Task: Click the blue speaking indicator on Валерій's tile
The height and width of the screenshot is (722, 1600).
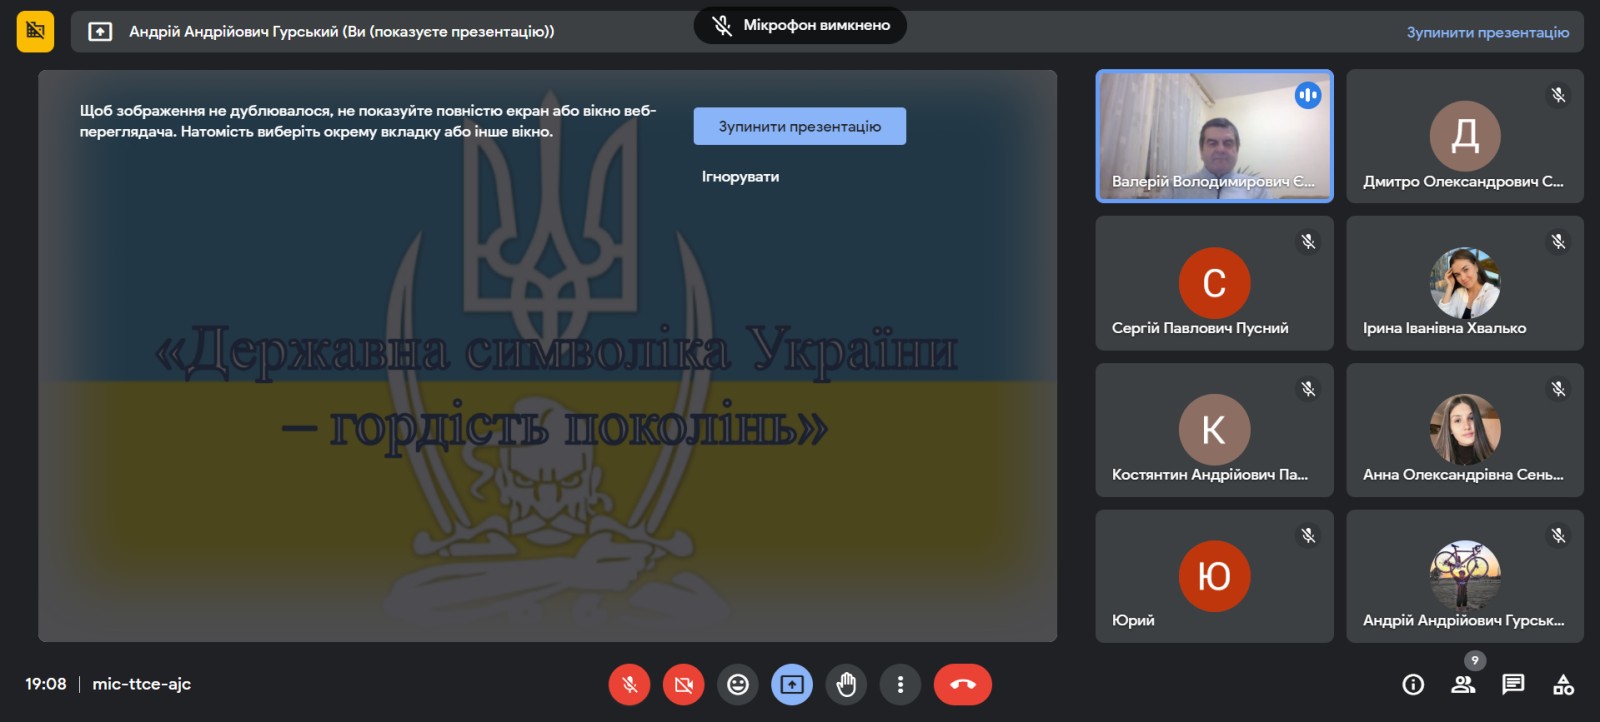Action: click(1308, 95)
